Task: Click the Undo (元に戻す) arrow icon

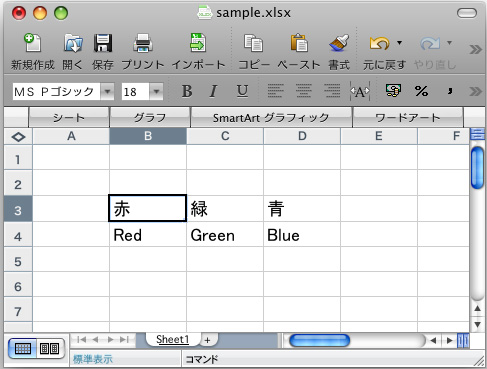Action: click(379, 43)
